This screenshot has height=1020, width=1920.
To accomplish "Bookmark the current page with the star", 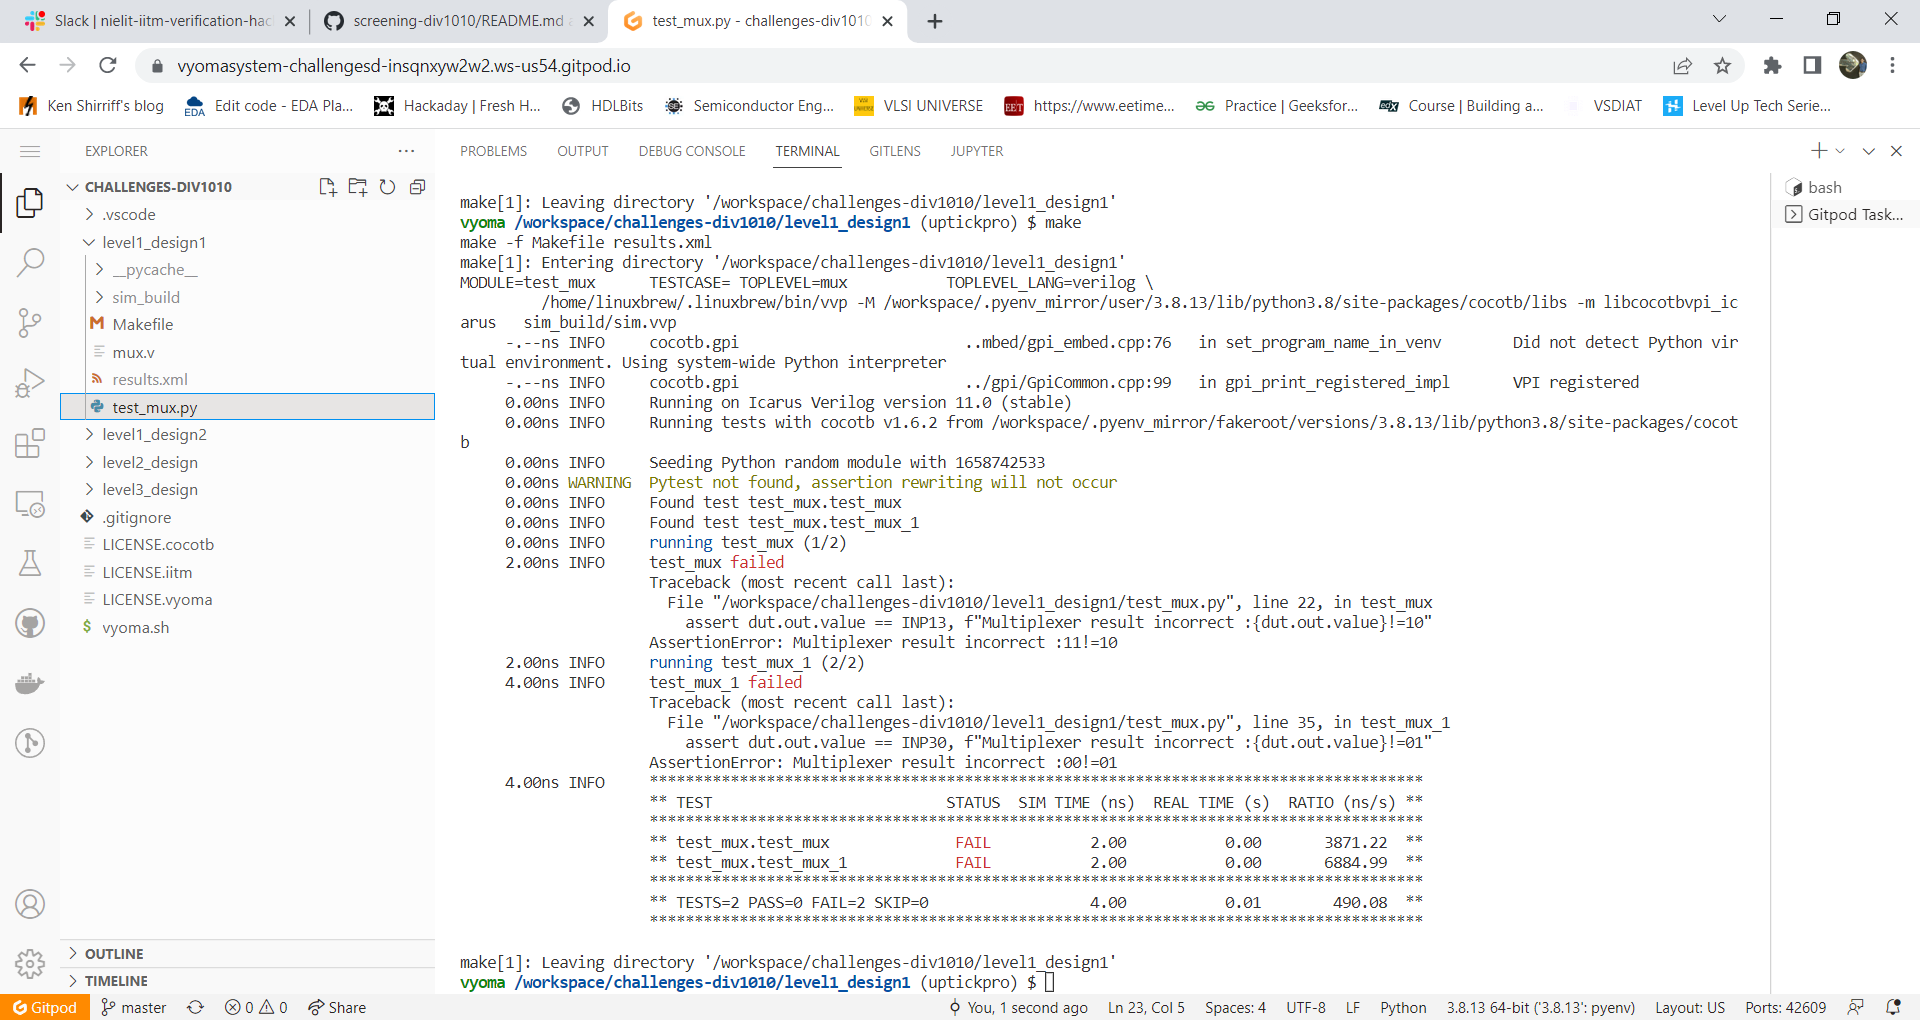I will (1723, 66).
